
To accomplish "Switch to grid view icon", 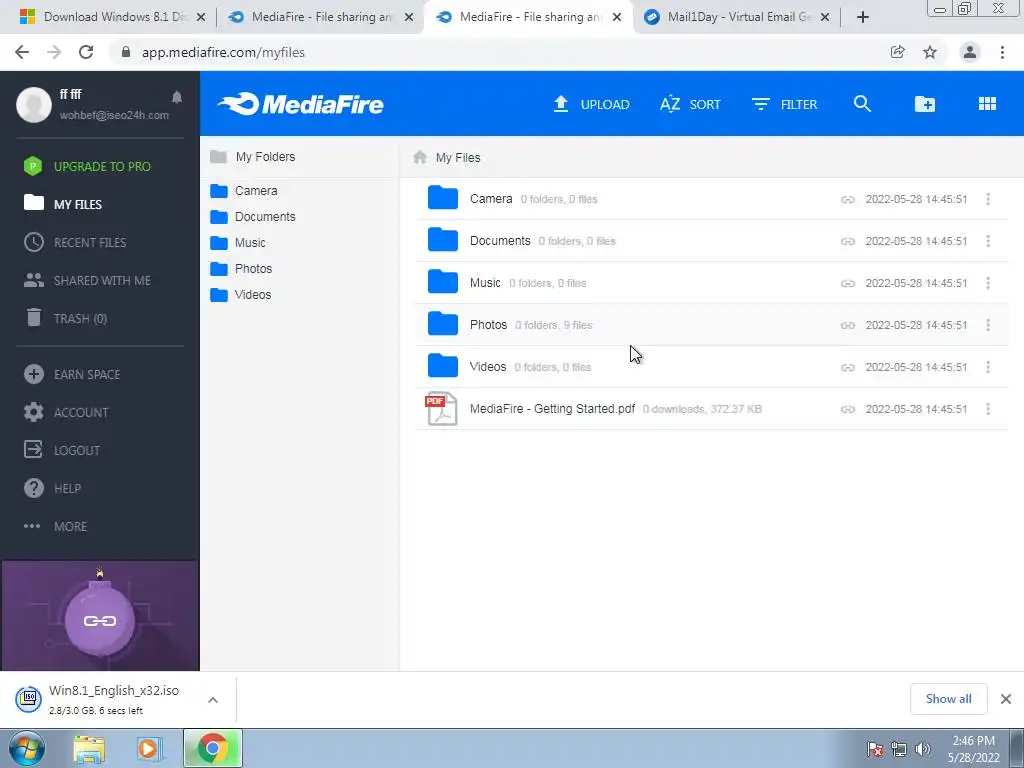I will (987, 104).
